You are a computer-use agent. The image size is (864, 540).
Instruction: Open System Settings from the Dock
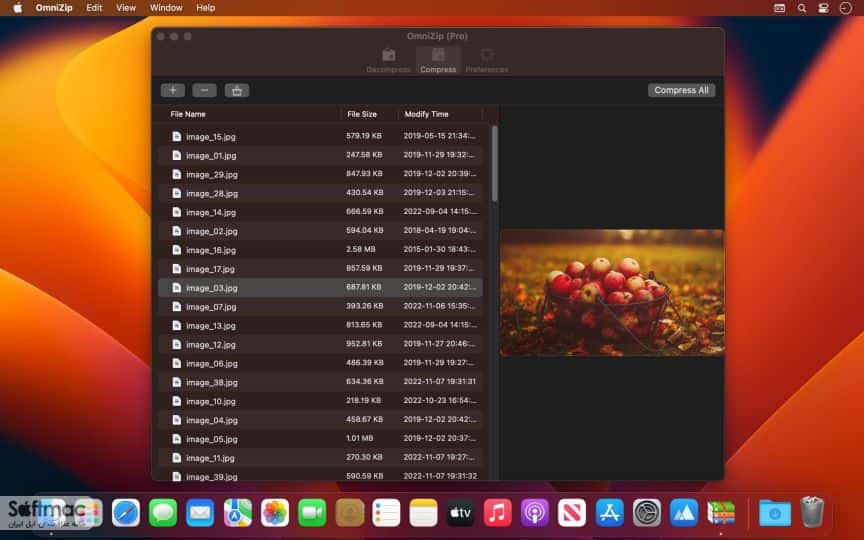[x=647, y=513]
